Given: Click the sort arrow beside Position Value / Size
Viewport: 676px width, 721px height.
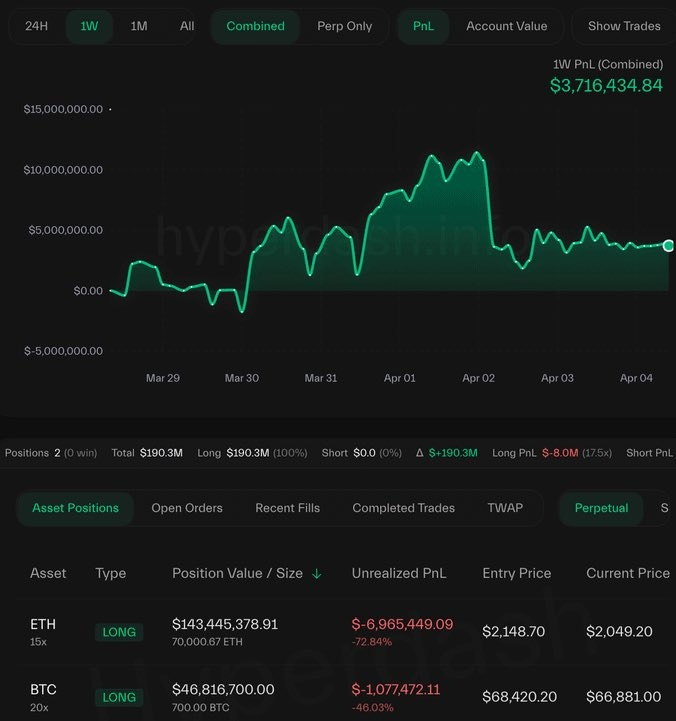Looking at the screenshot, I should 316,574.
